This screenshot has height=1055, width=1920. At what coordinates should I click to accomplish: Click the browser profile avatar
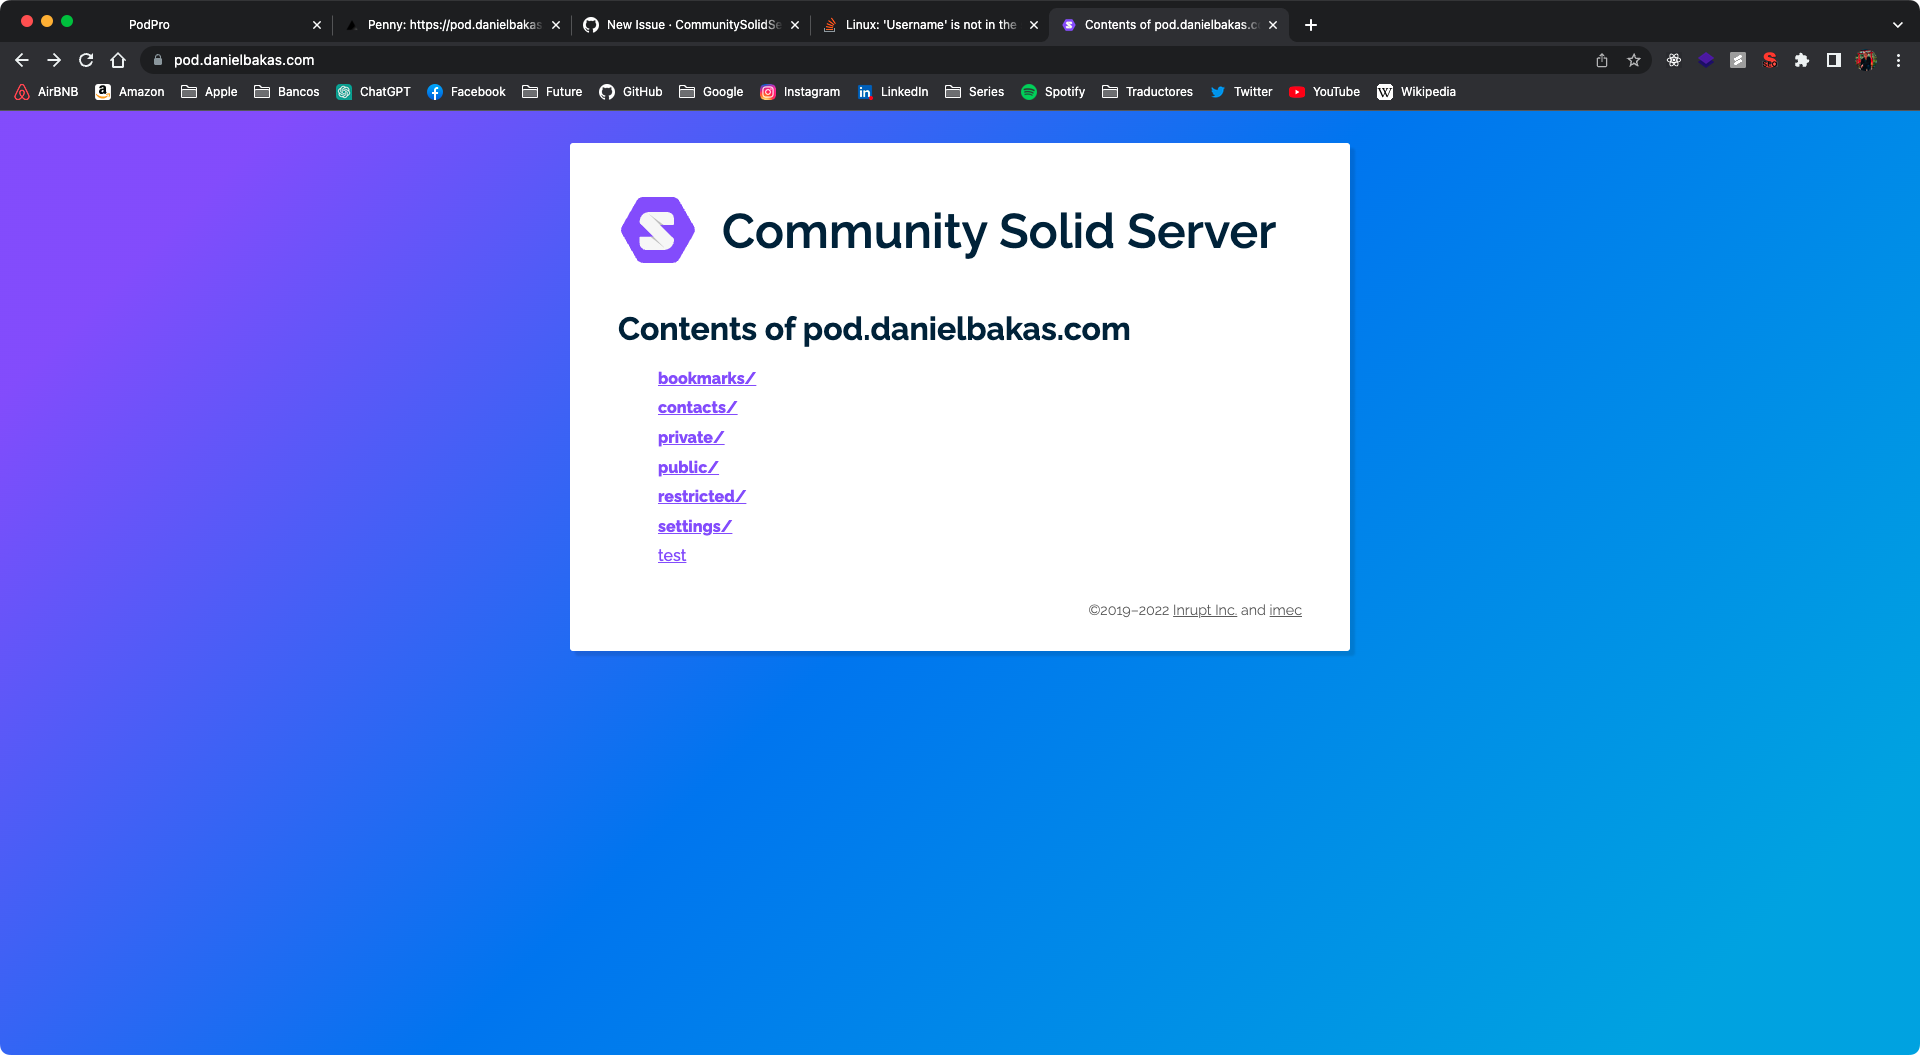coord(1866,60)
